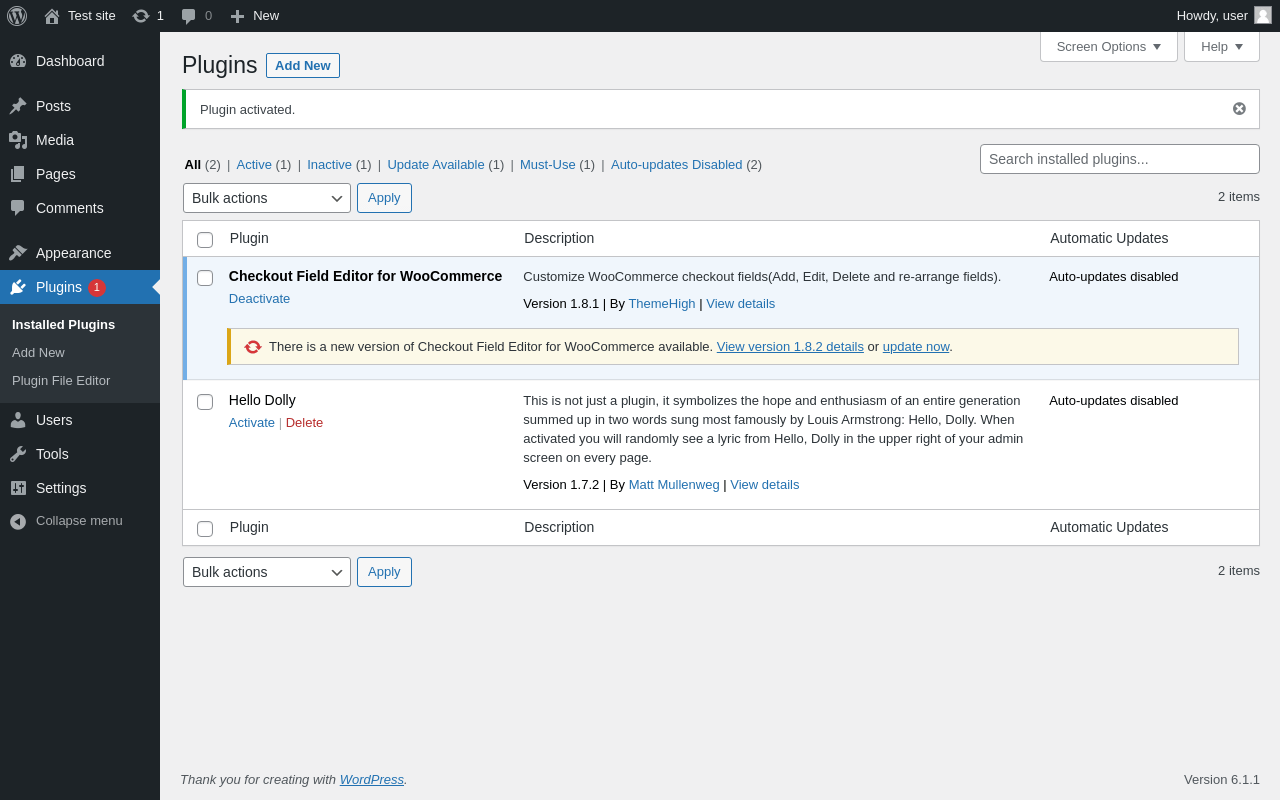Open the Plugin File Editor submenu item
1280x800 pixels.
(61, 381)
